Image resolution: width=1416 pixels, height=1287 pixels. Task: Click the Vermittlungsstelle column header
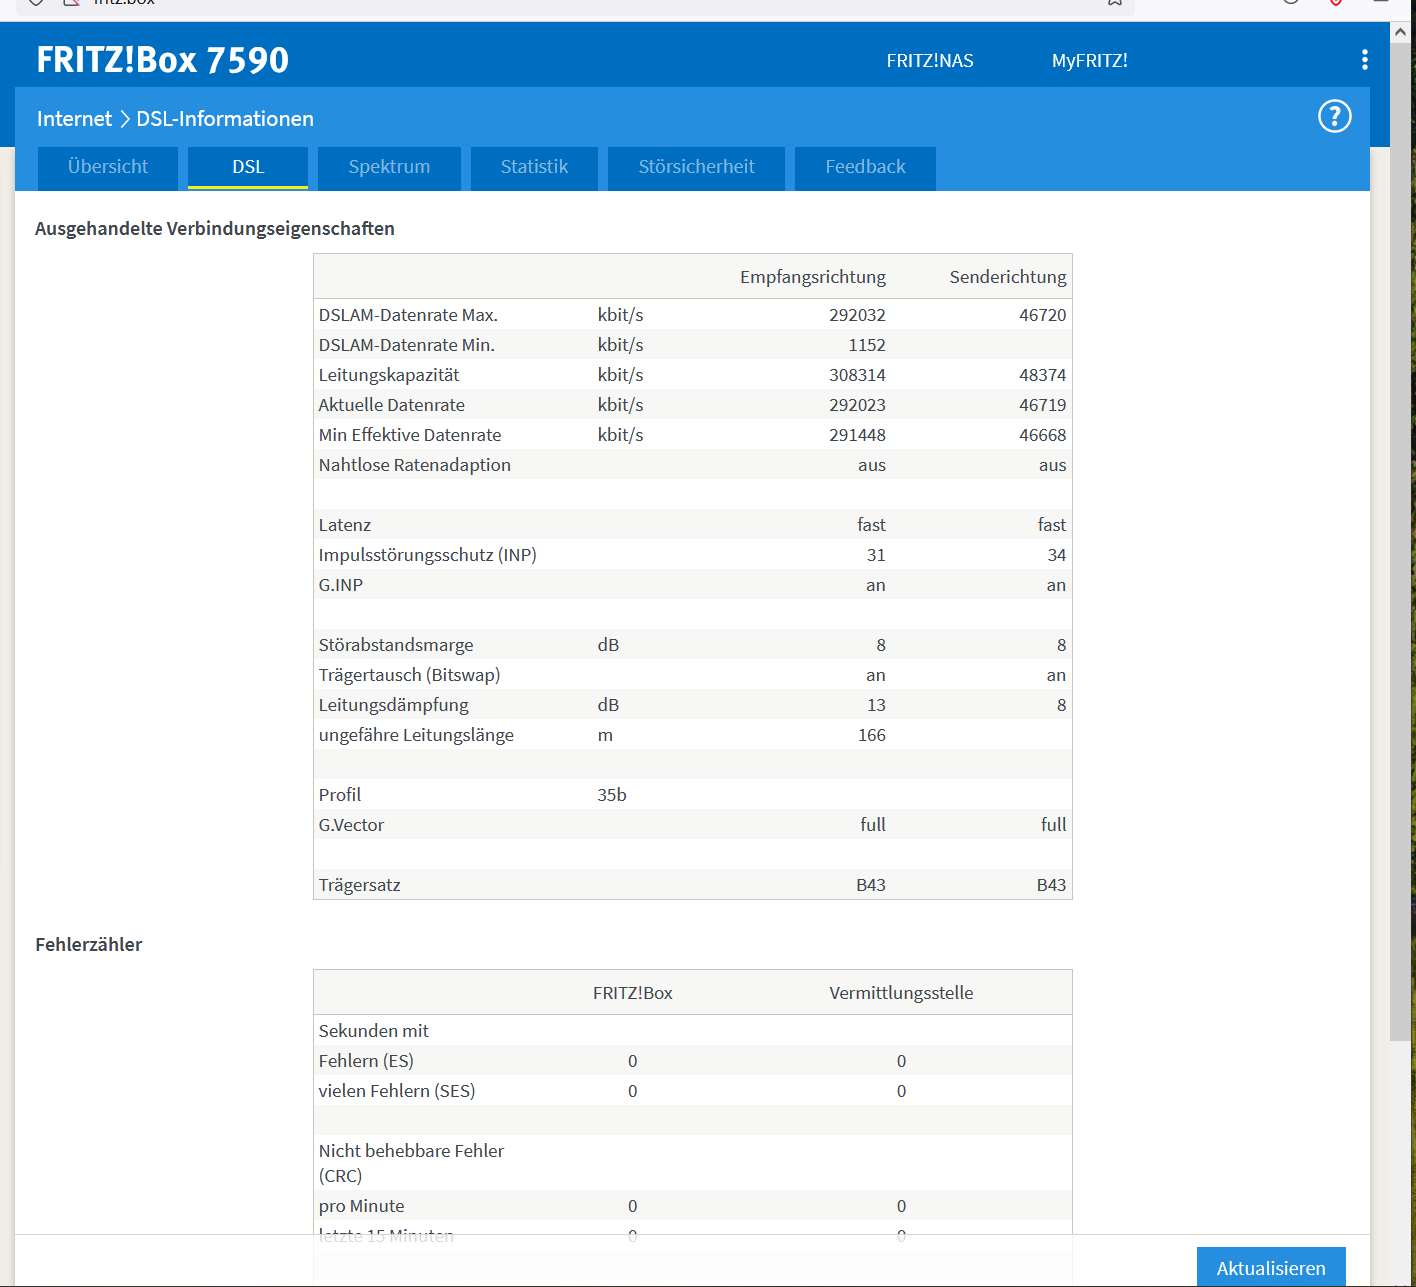tap(901, 993)
